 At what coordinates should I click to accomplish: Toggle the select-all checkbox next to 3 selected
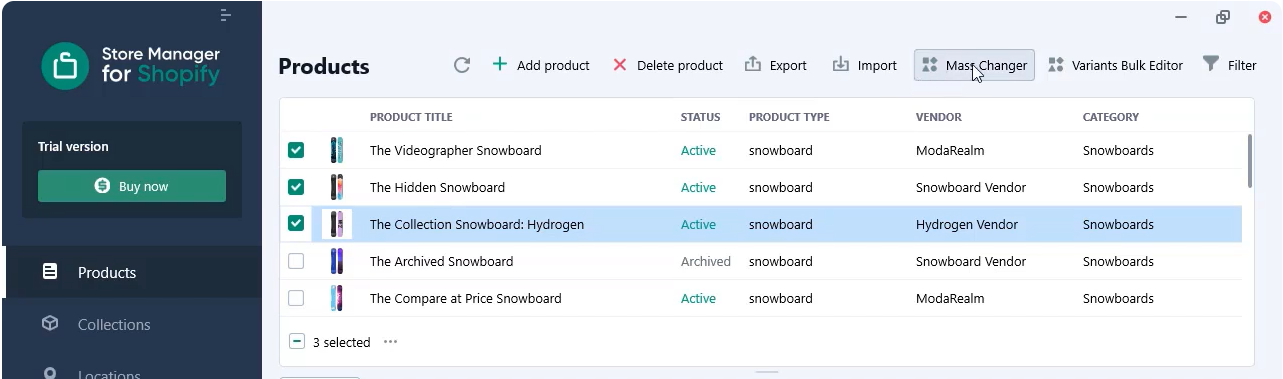coord(297,342)
